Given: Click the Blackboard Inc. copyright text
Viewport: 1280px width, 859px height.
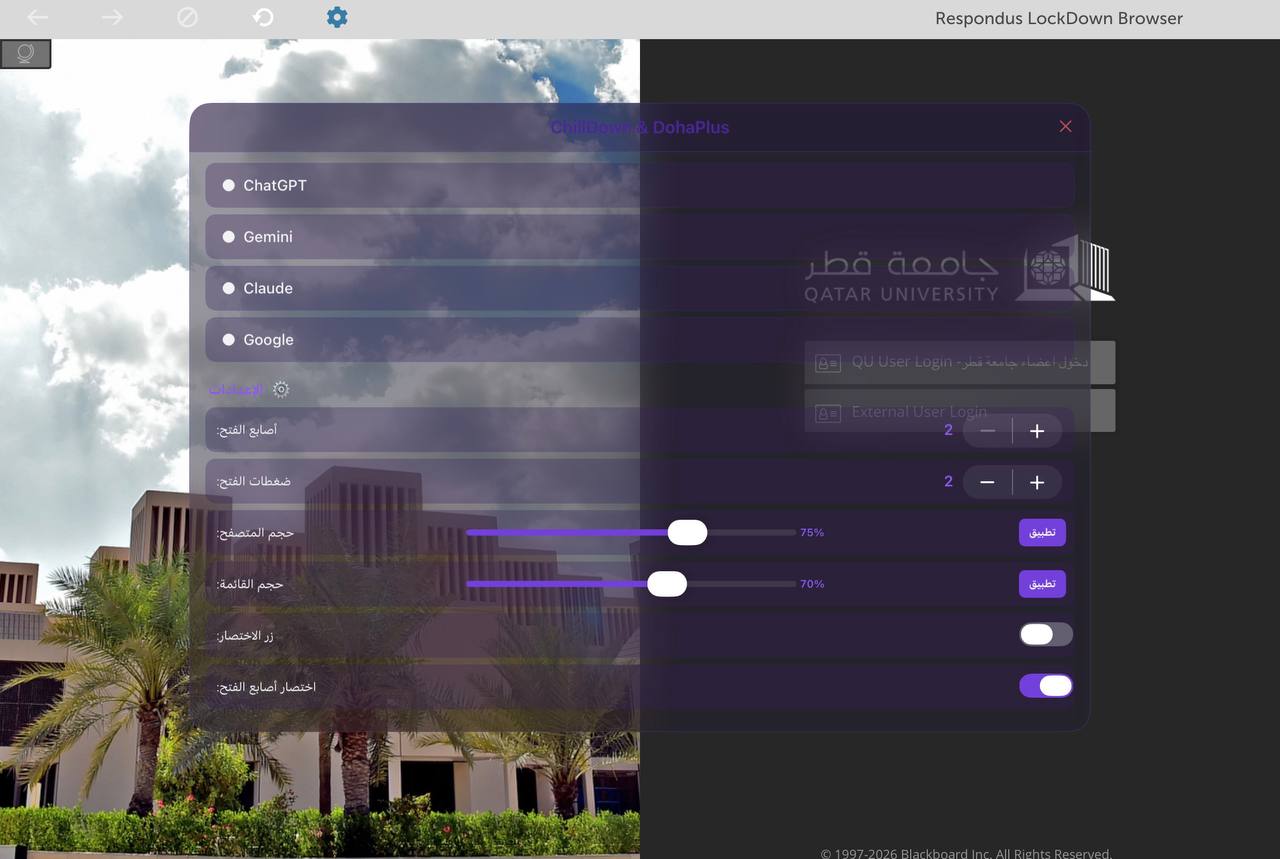Looking at the screenshot, I should [966, 853].
